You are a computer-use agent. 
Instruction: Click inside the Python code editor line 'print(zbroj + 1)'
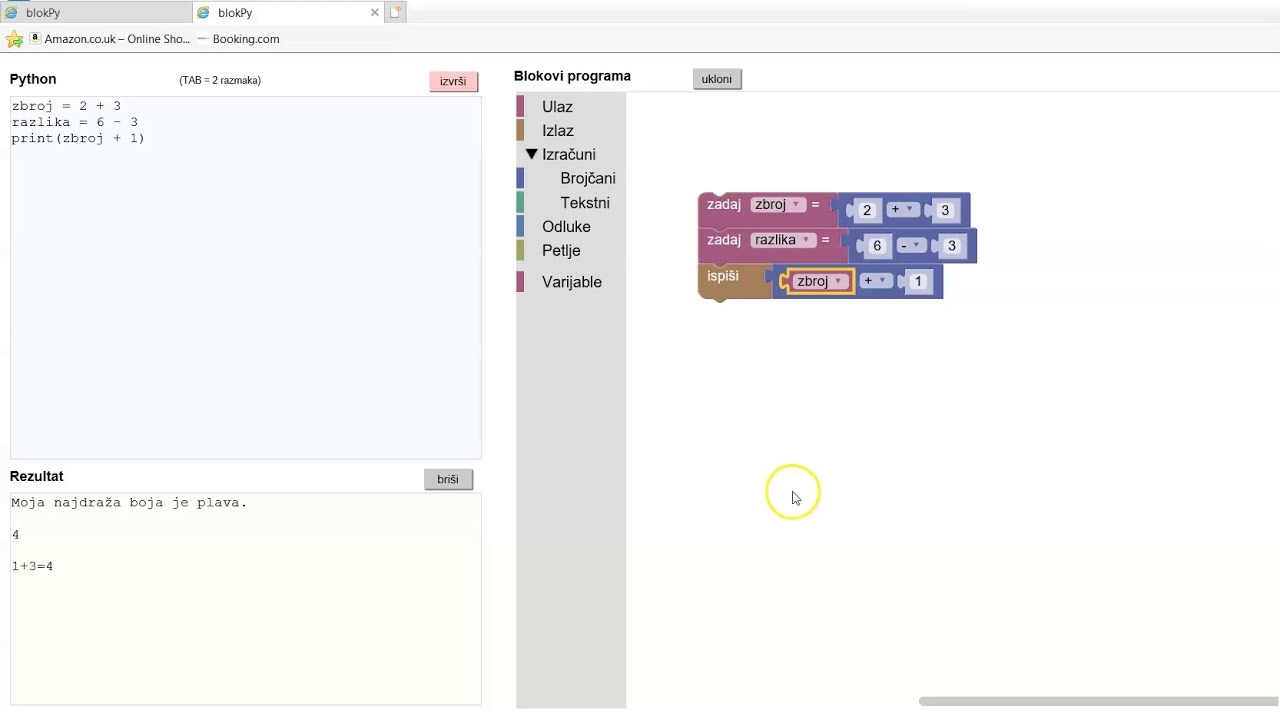tap(78, 139)
